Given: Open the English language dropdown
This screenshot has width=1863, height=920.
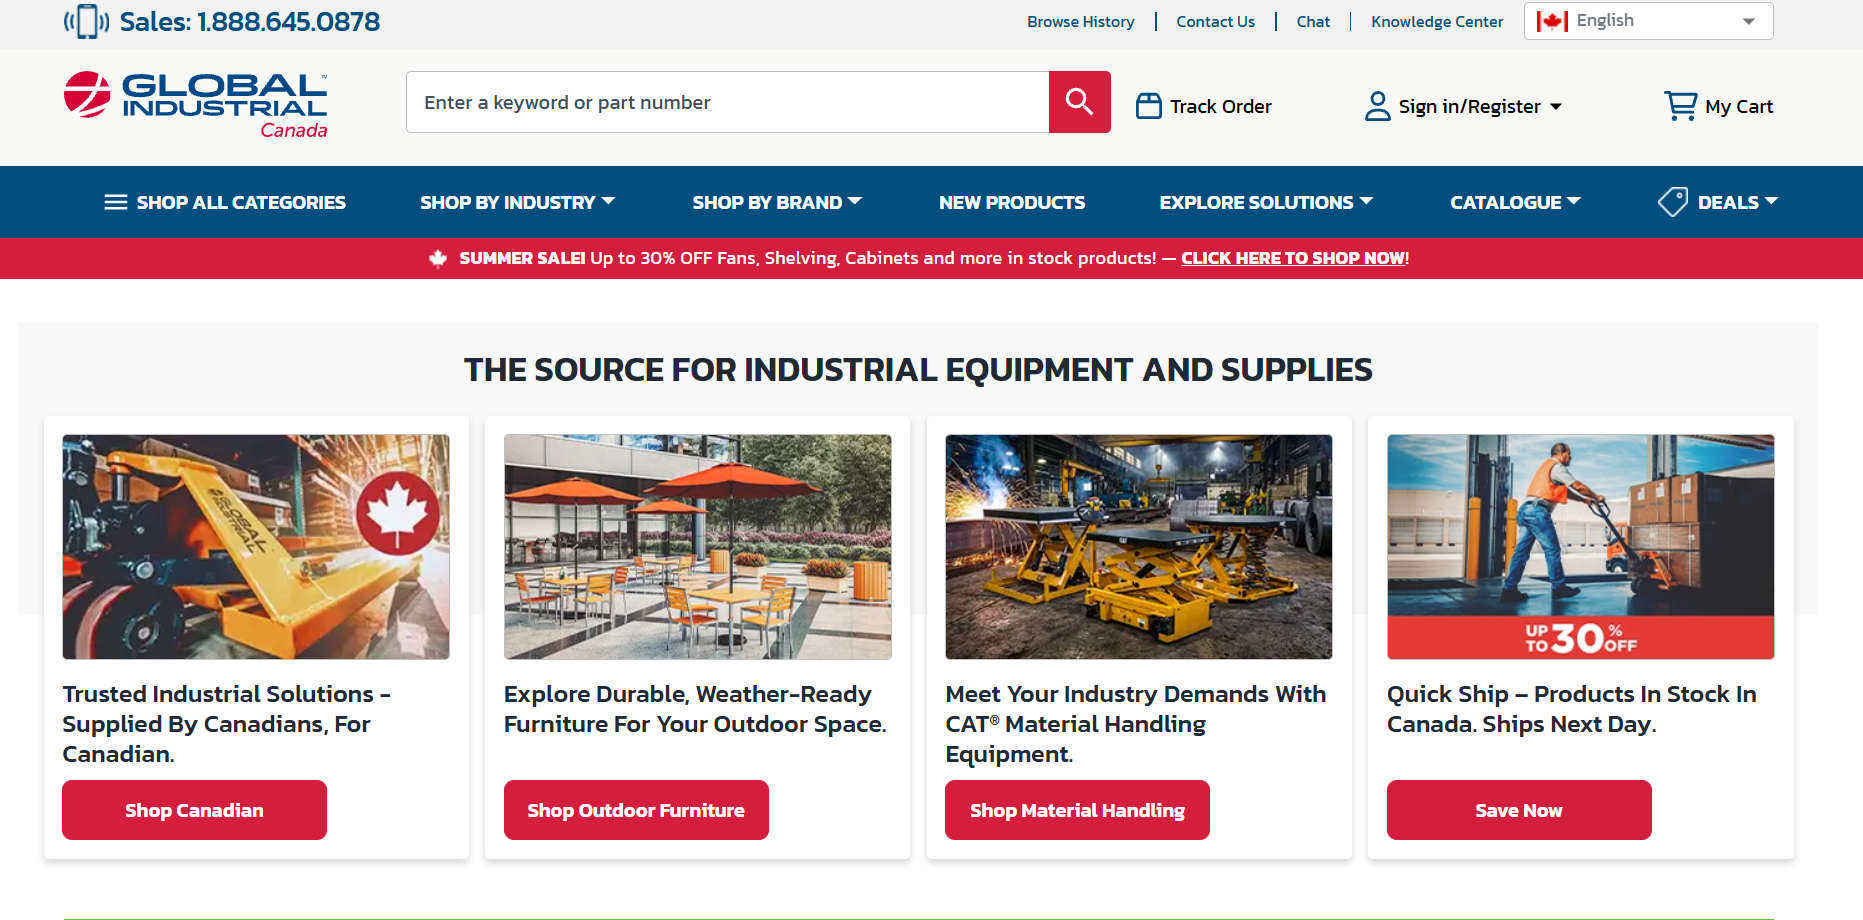Looking at the screenshot, I should point(1648,21).
